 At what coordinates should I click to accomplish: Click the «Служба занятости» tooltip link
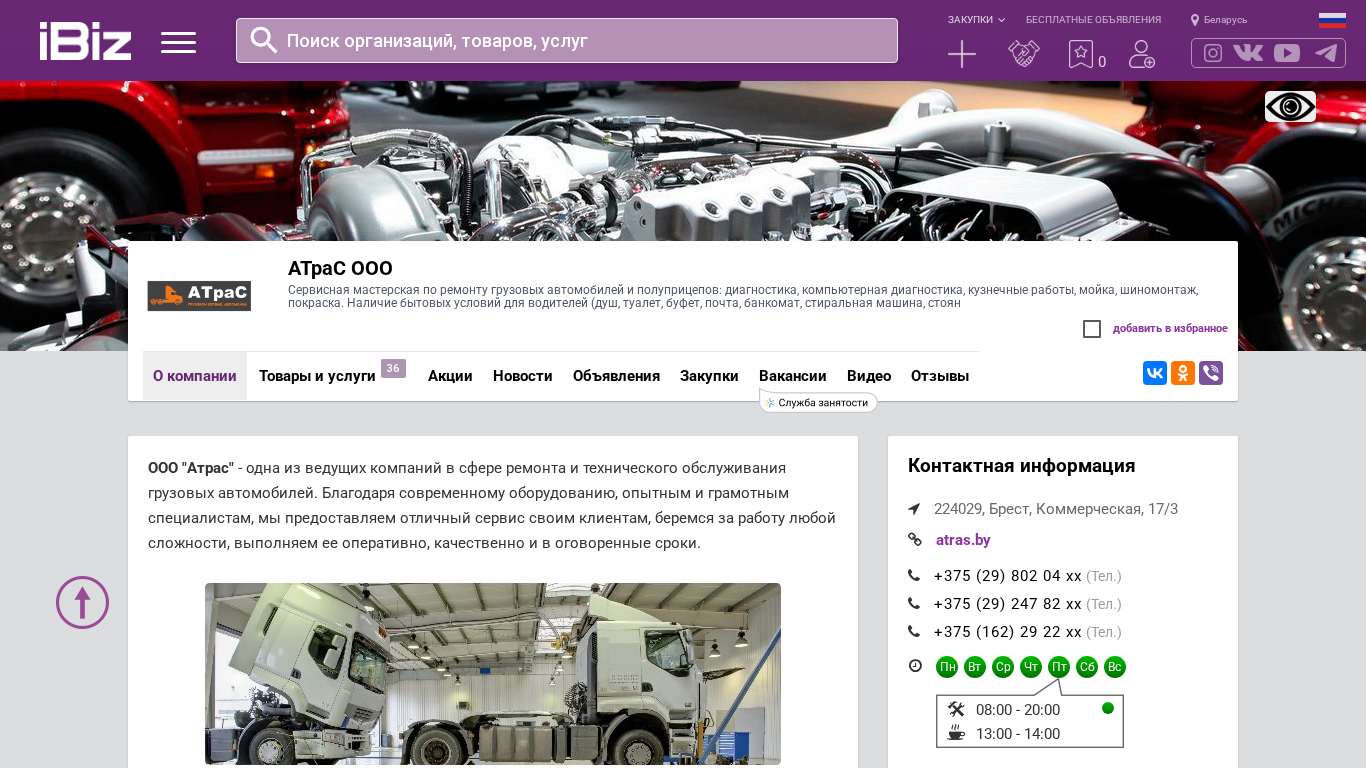click(x=818, y=403)
